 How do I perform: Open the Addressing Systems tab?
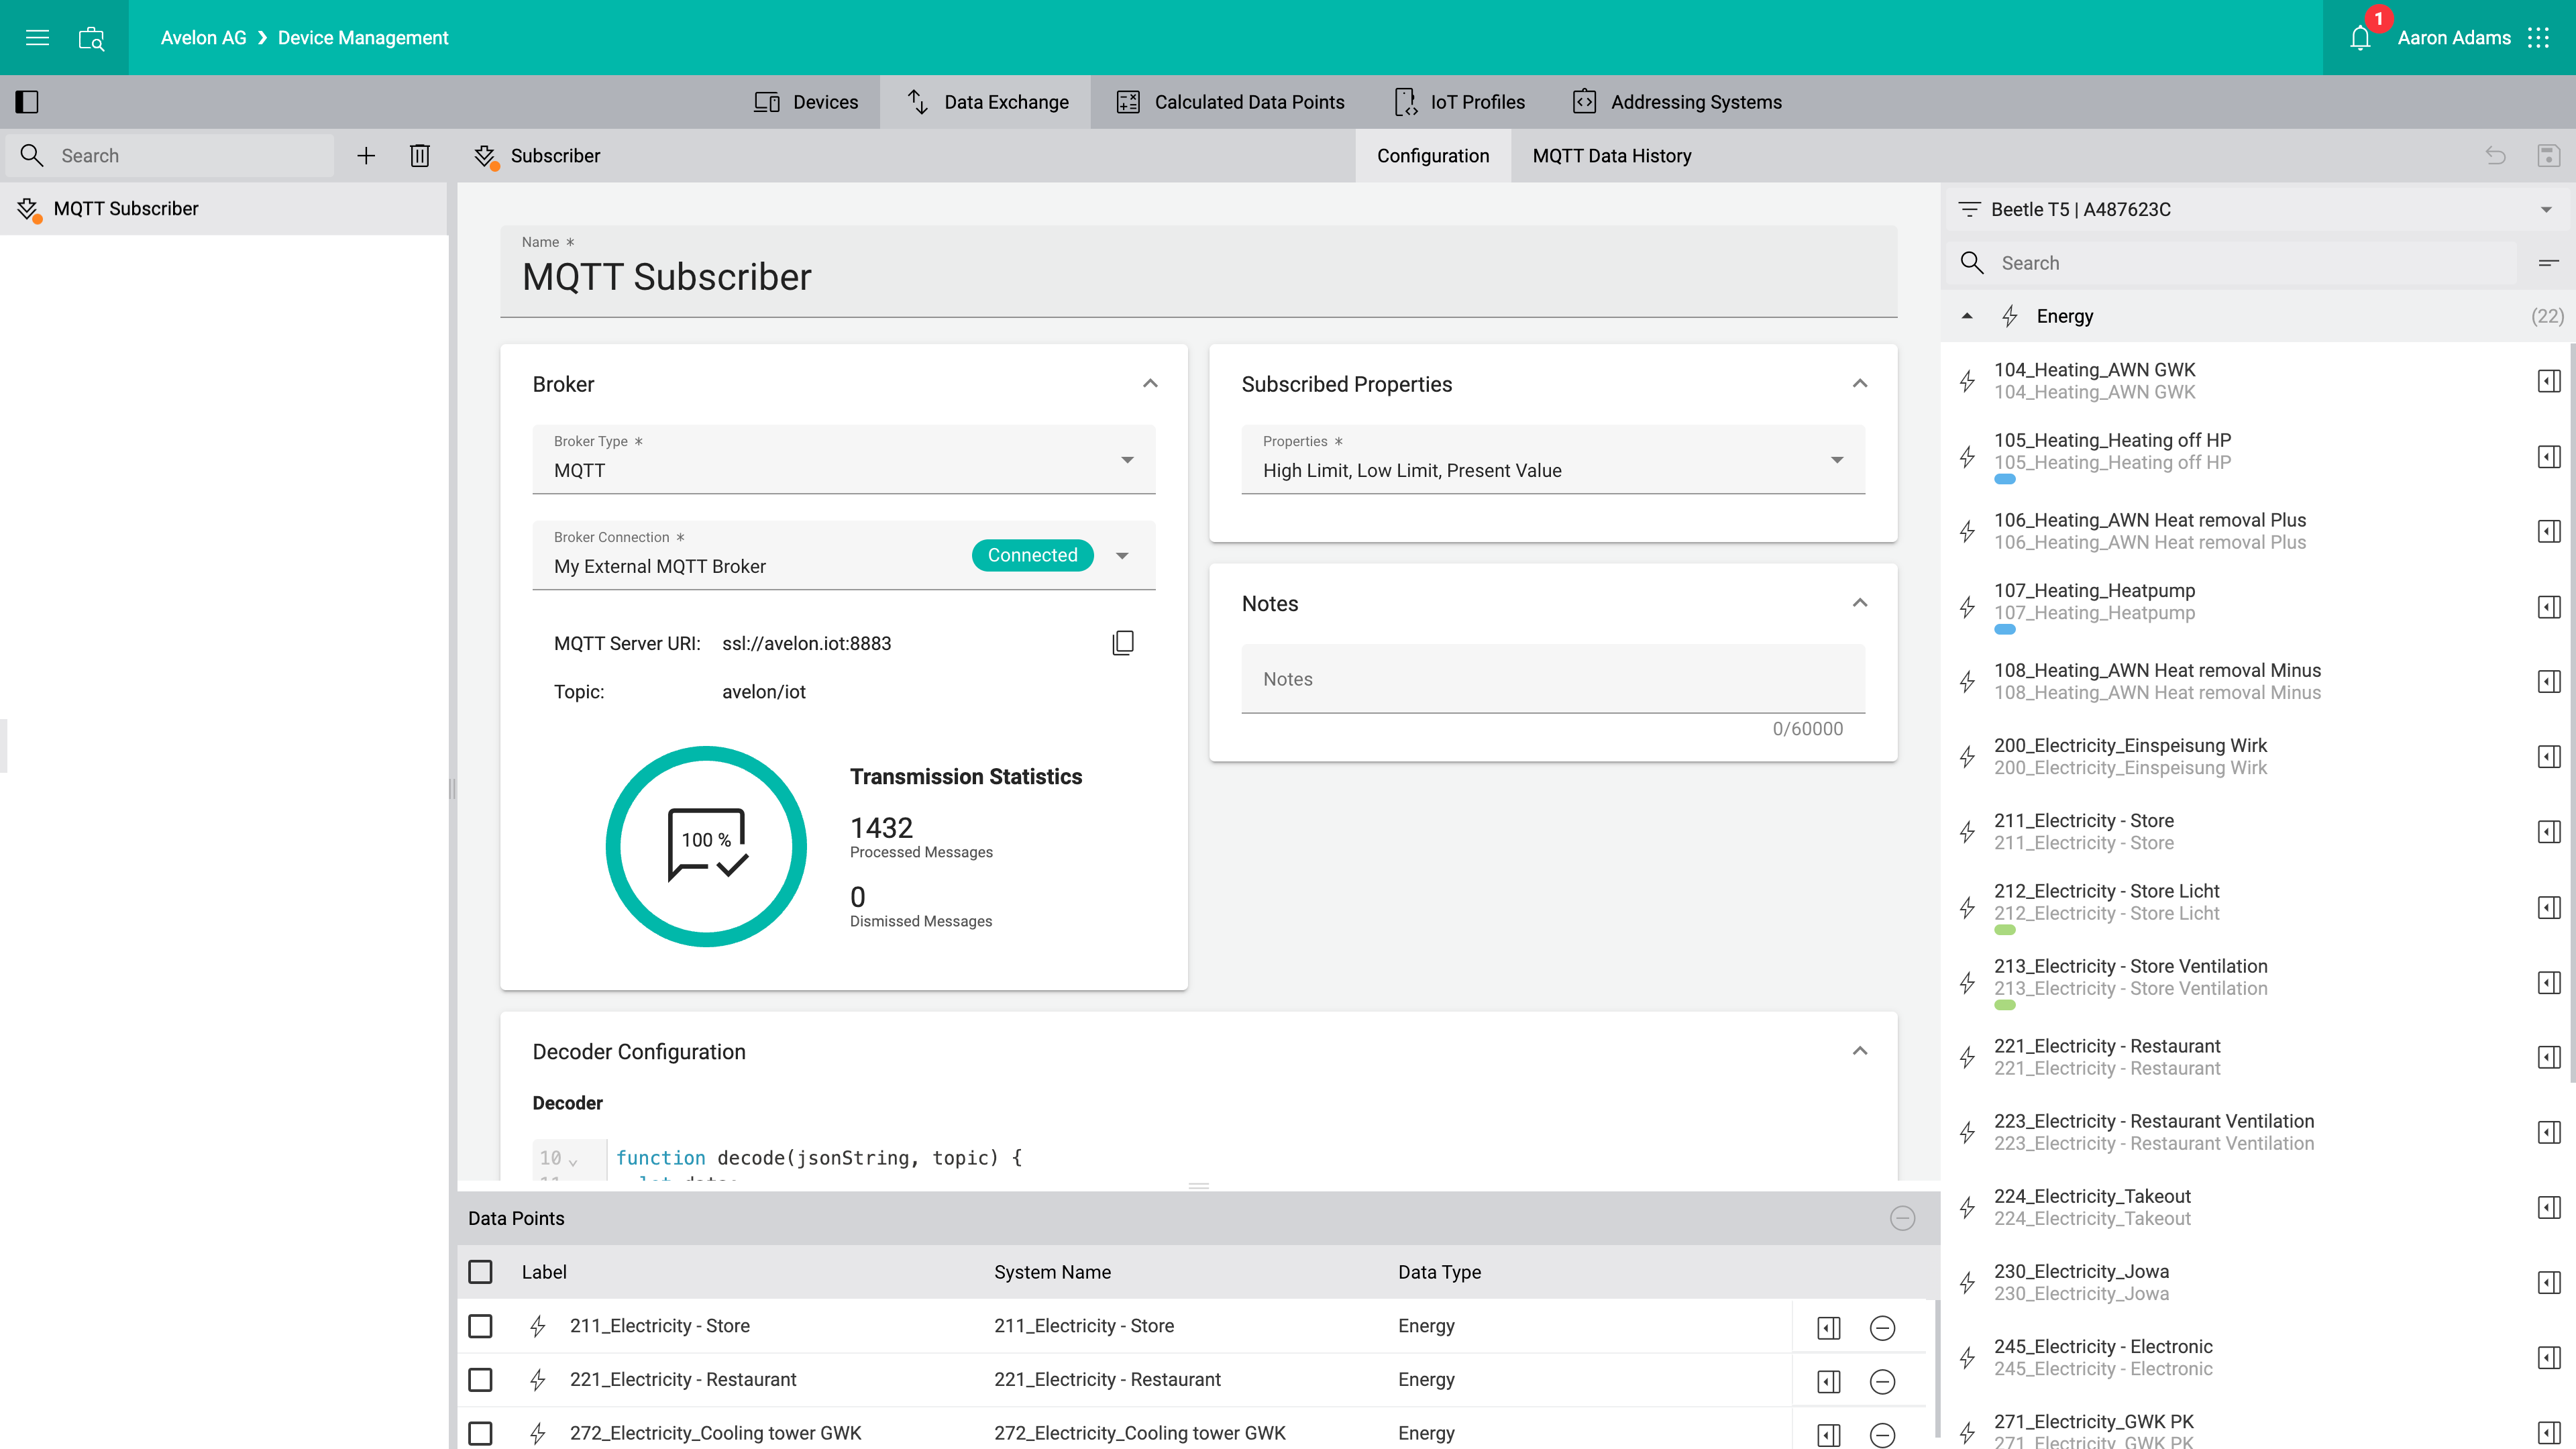[1676, 102]
